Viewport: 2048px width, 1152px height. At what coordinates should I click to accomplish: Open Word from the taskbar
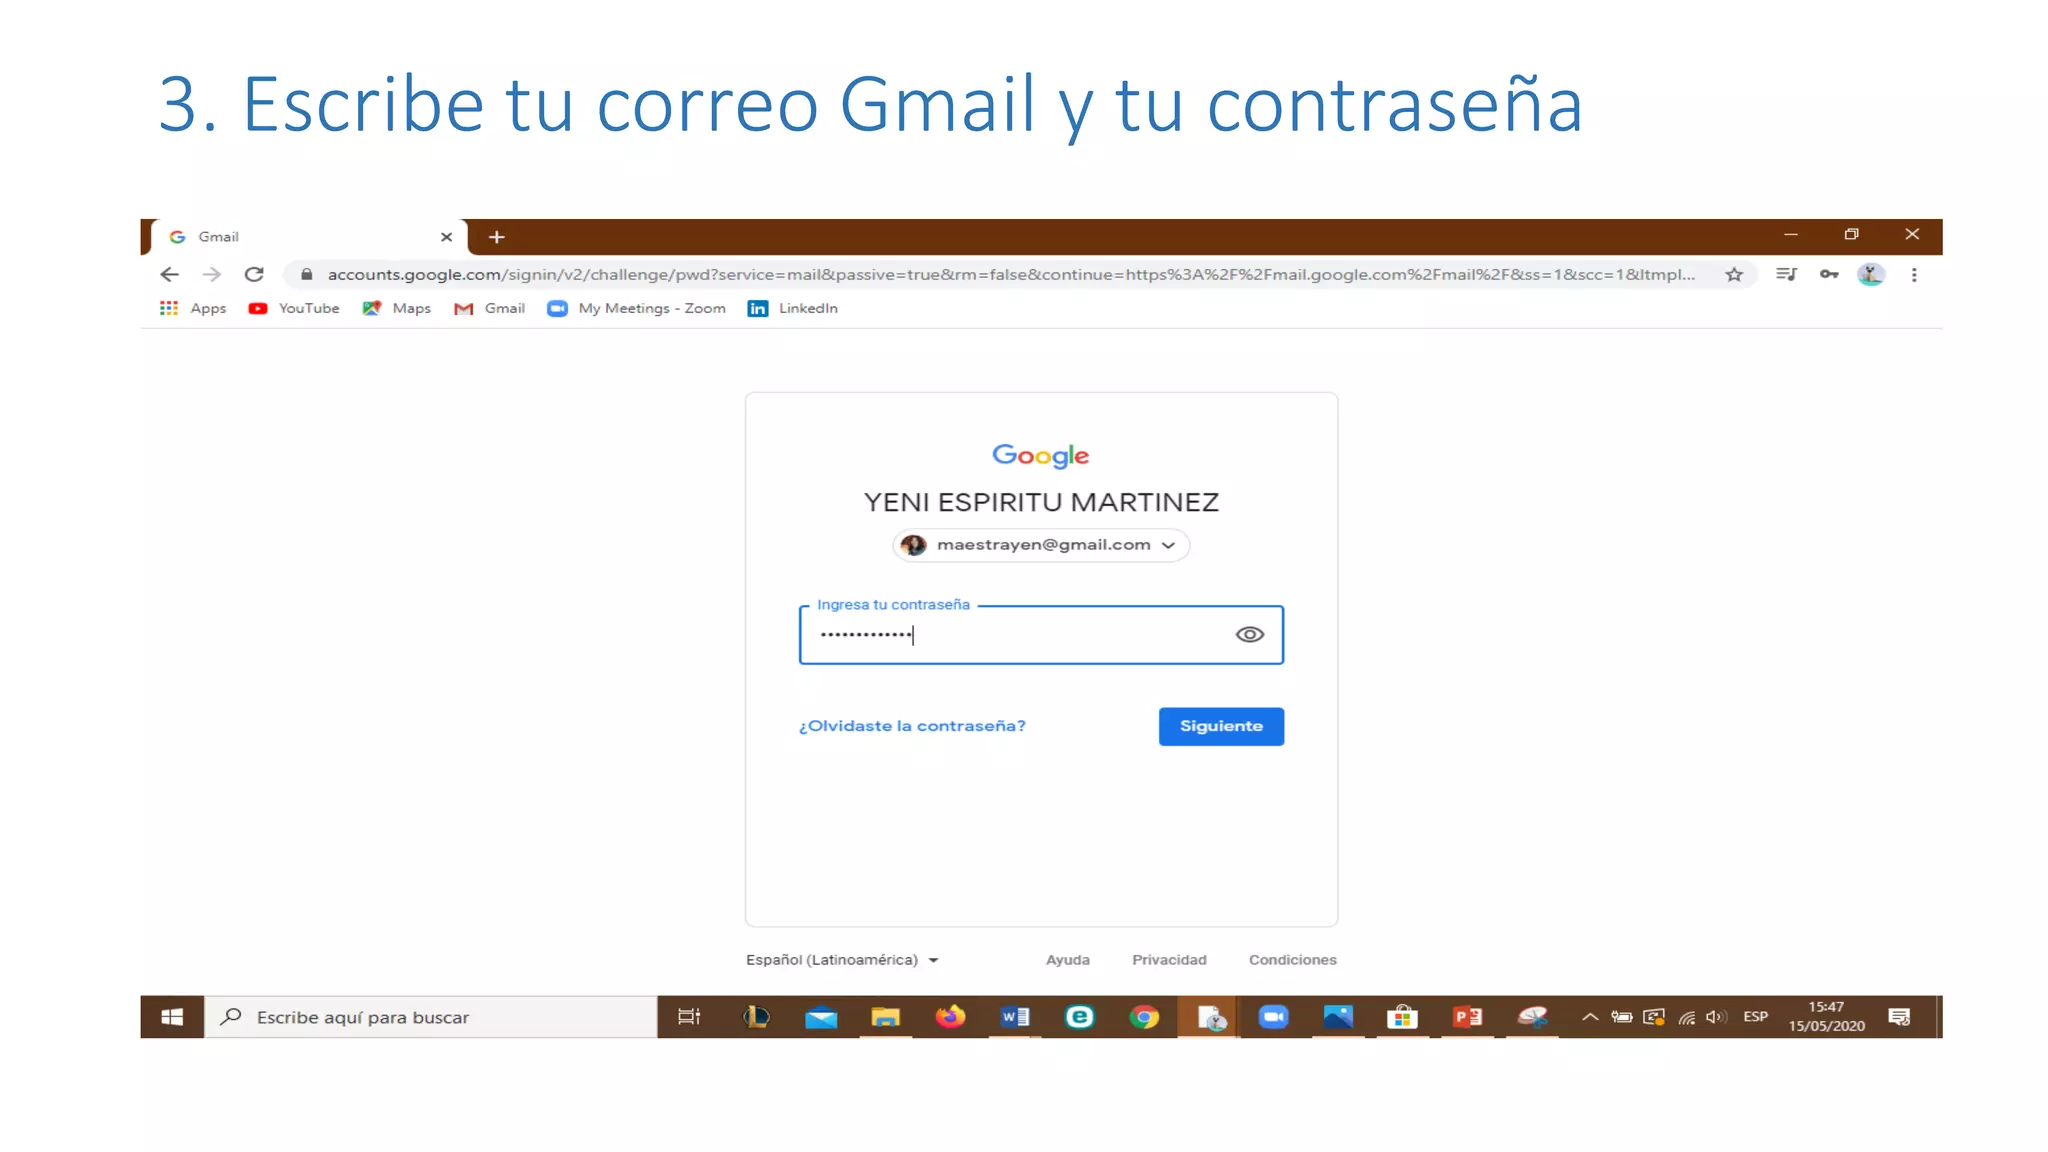(x=1015, y=1017)
